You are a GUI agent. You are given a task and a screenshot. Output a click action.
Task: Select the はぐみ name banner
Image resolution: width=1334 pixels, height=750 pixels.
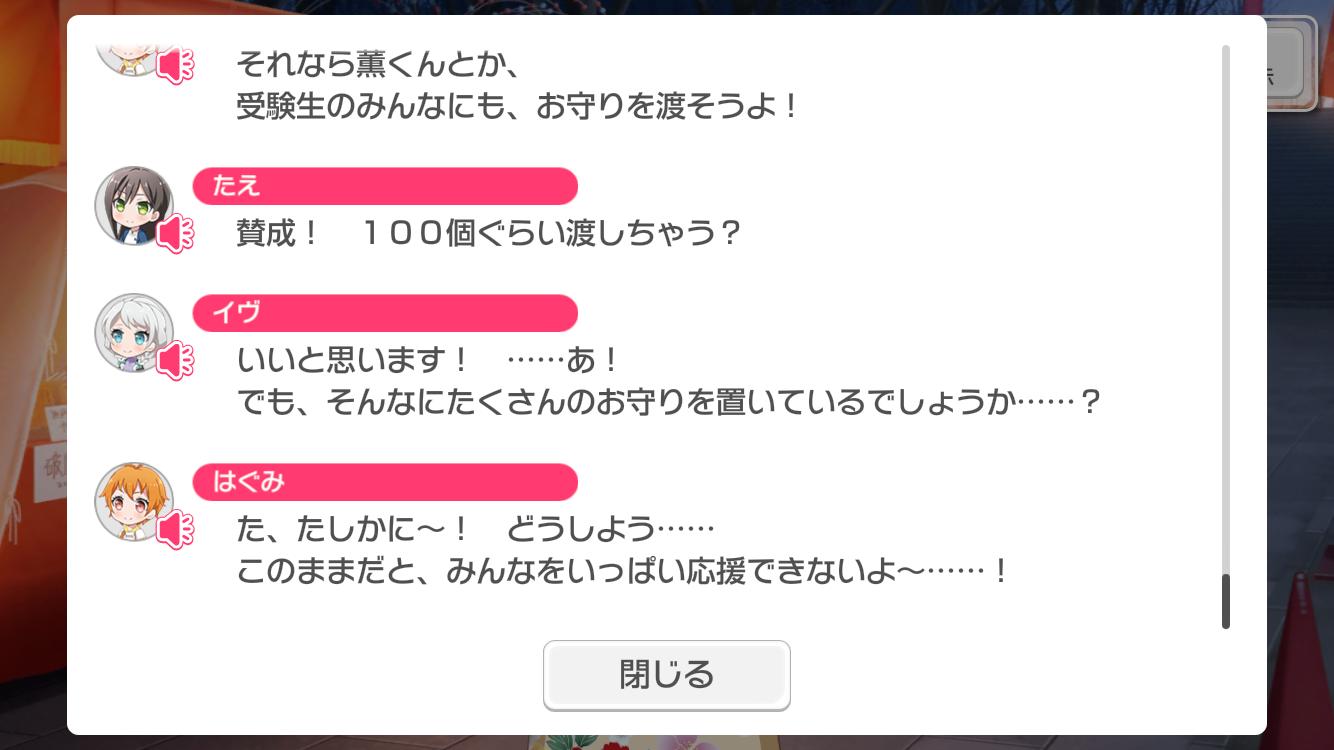click(x=385, y=482)
